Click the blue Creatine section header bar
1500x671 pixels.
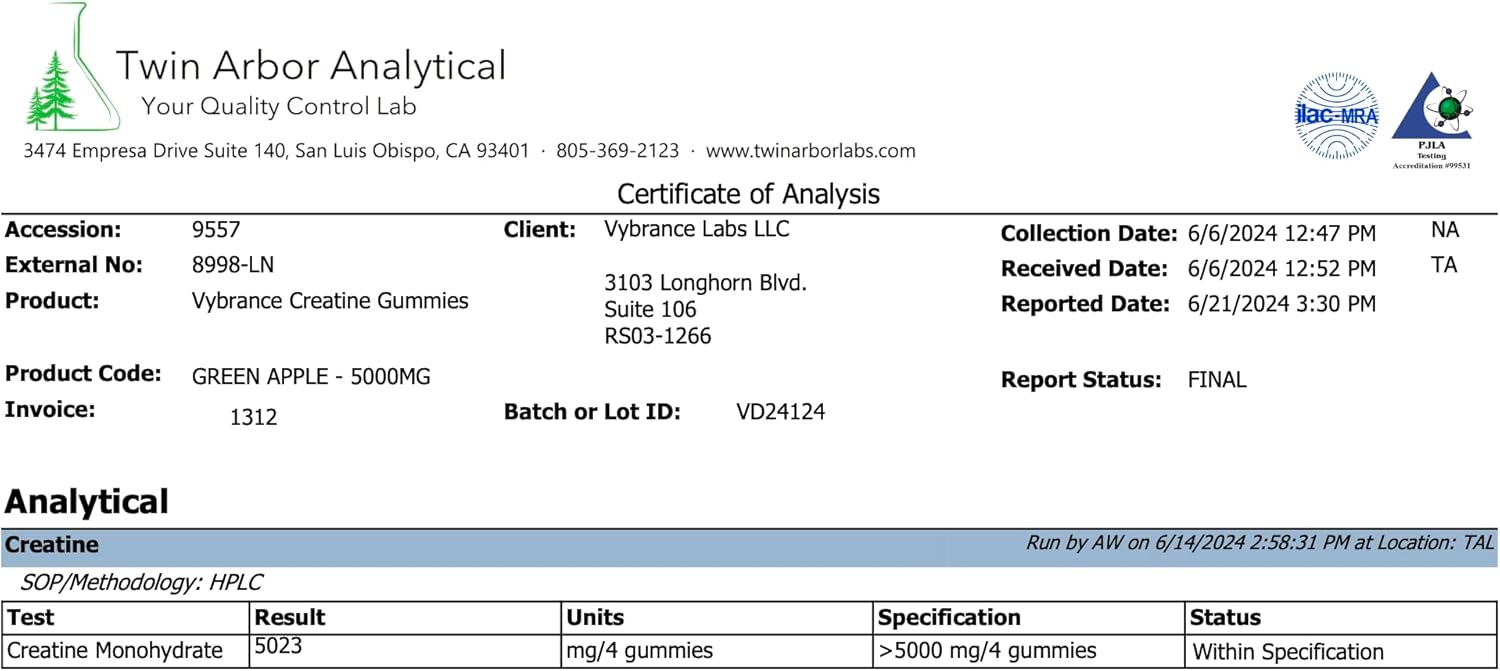tap(500, 545)
